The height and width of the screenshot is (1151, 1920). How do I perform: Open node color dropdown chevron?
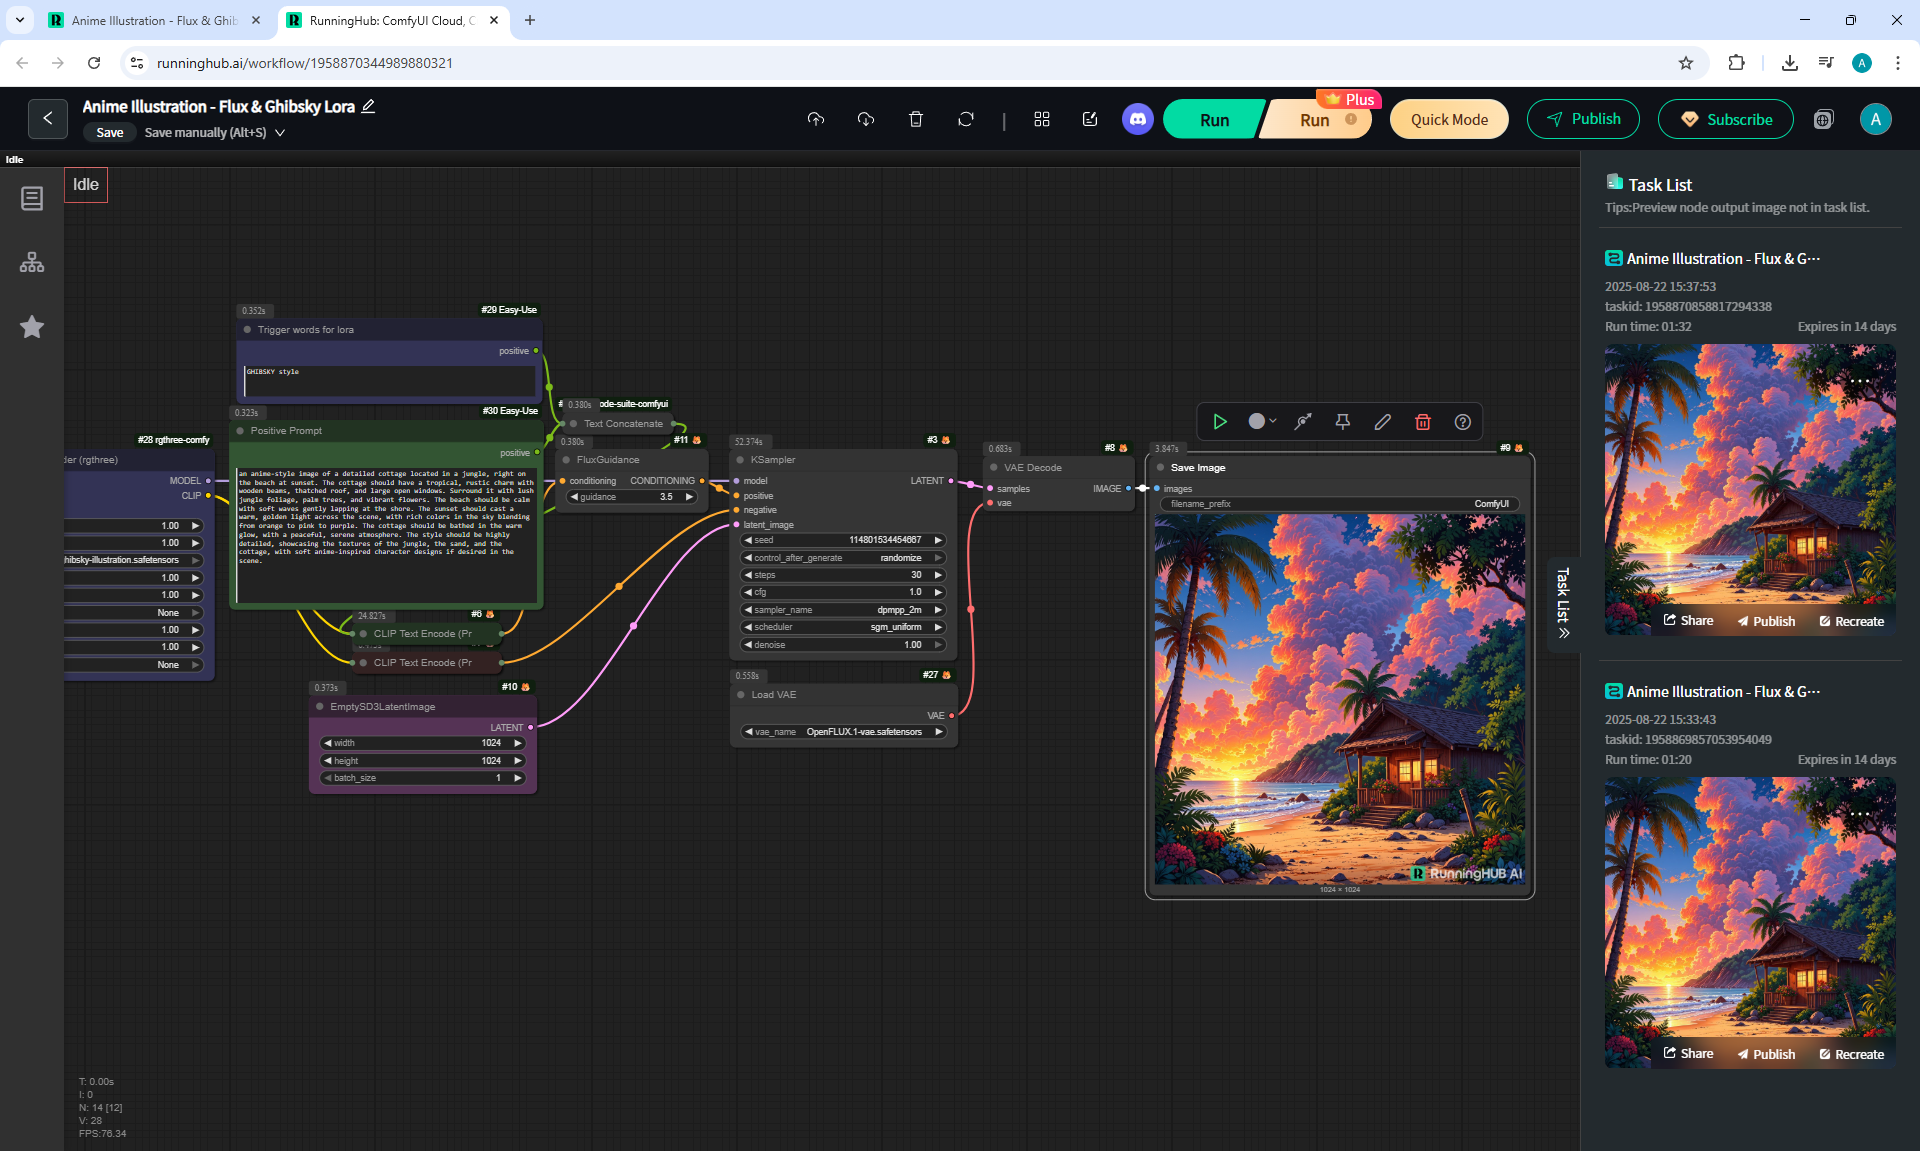tap(1273, 422)
